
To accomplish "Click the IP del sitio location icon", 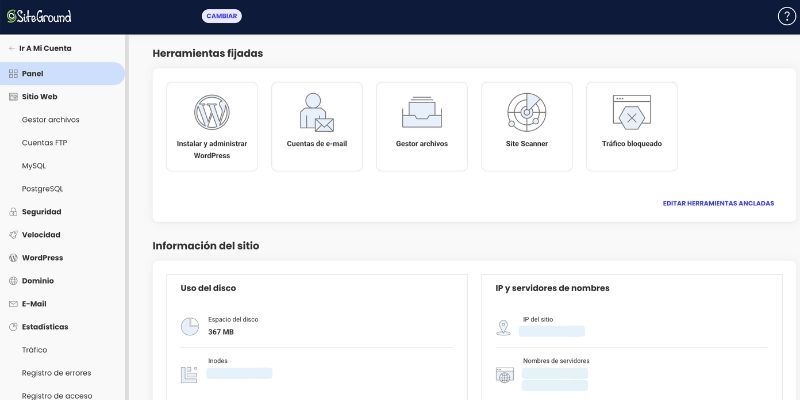I will pos(504,328).
